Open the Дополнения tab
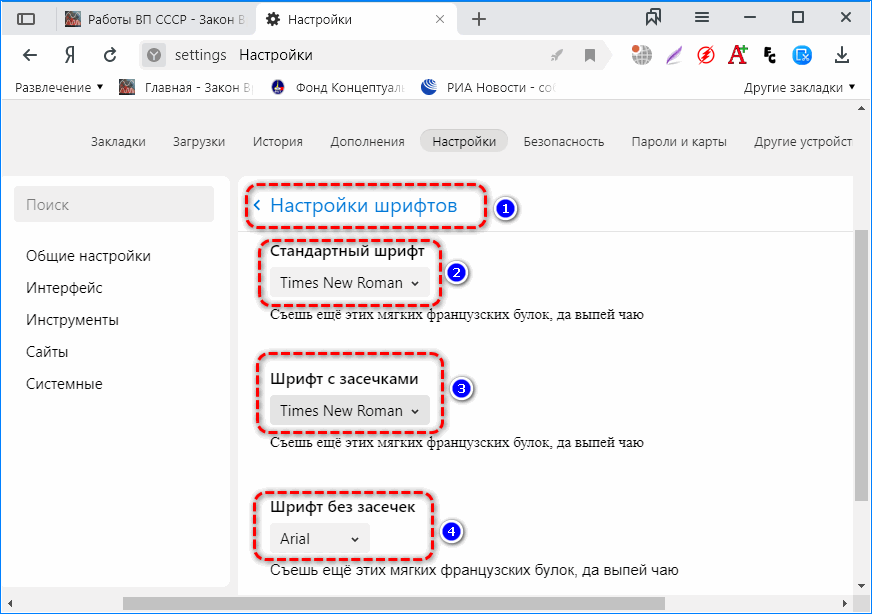The image size is (872, 614). coord(367,142)
